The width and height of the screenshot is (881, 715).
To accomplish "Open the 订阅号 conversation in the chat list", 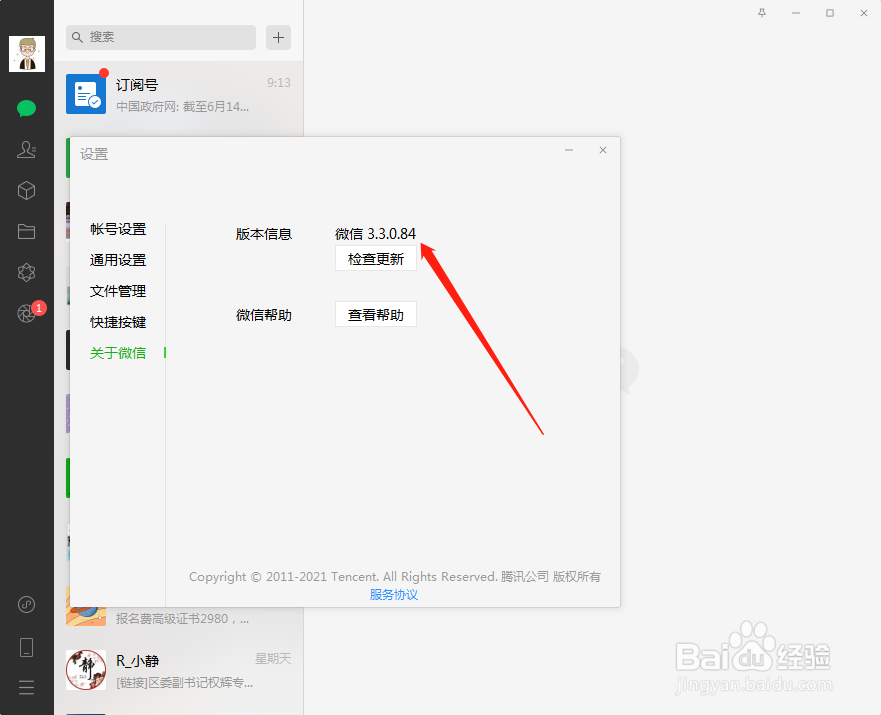I will [x=180, y=93].
